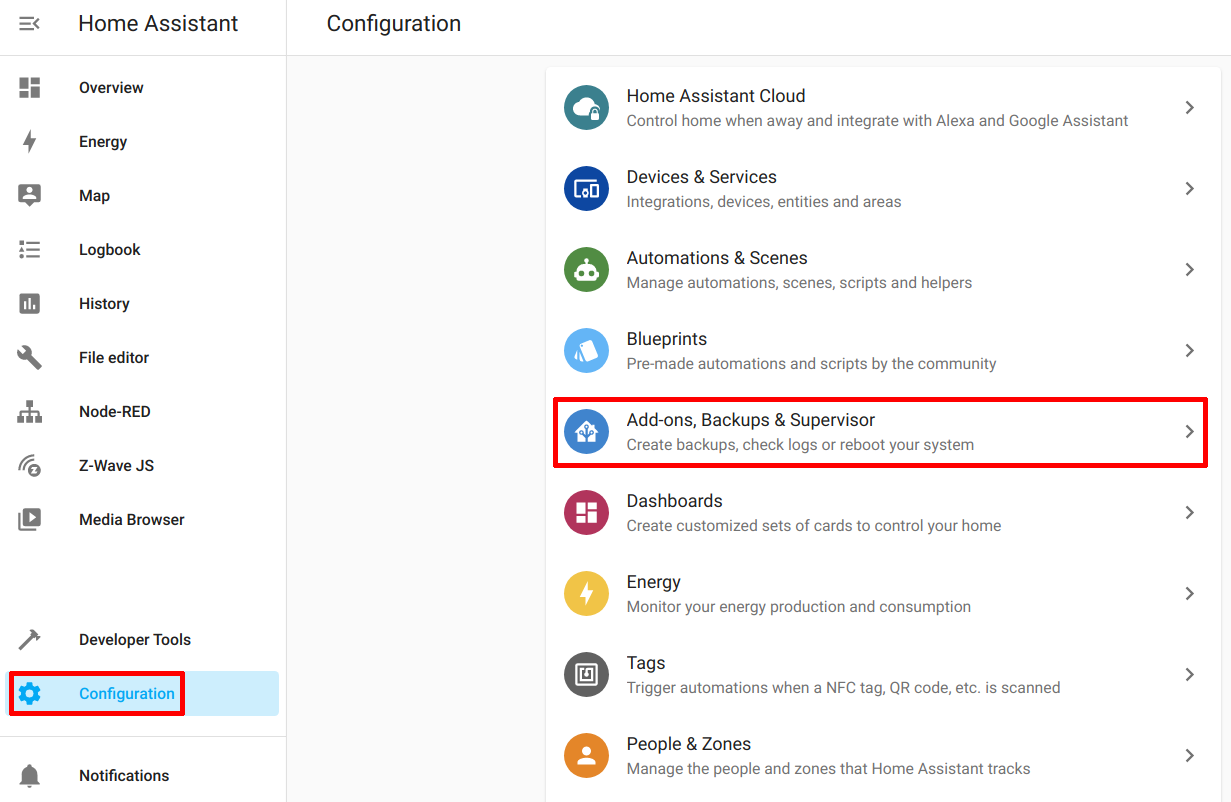The image size is (1231, 802).
Task: Open Automations & Scenes row chevron
Action: (1189, 269)
